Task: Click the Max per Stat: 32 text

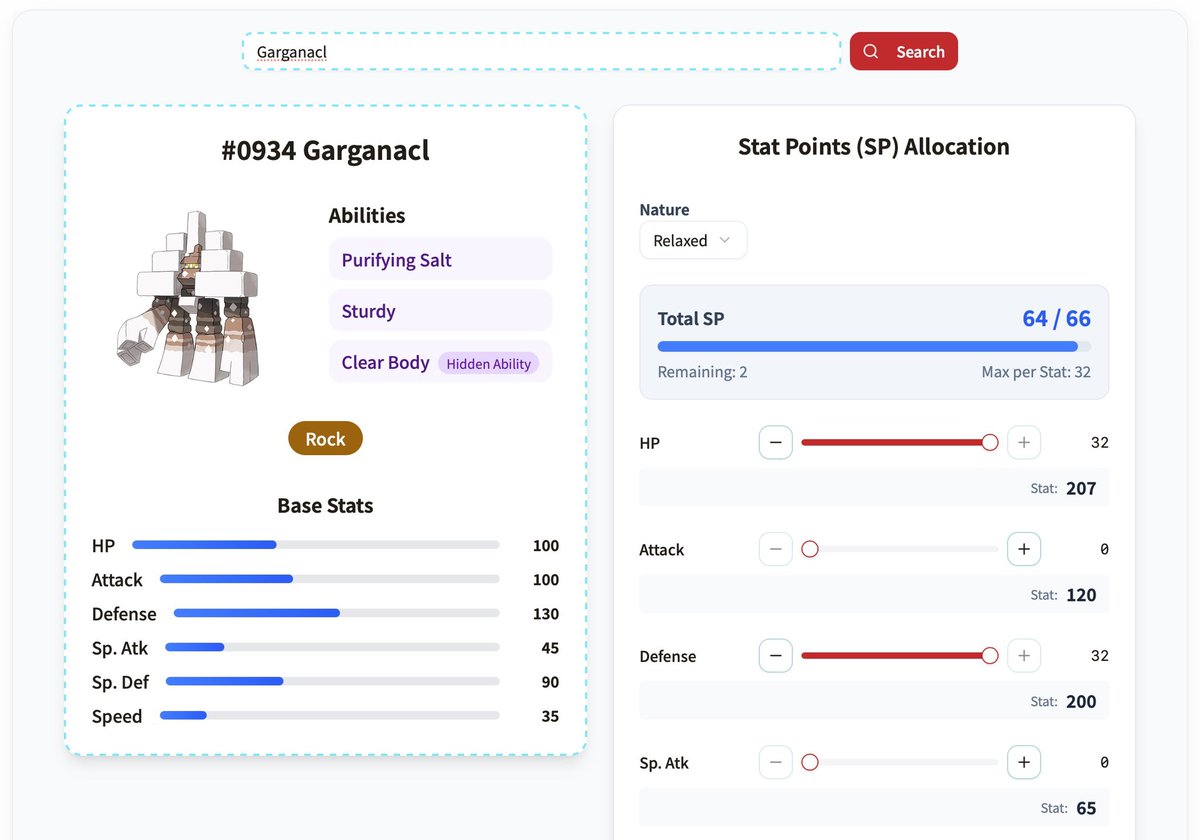Action: click(x=1036, y=372)
